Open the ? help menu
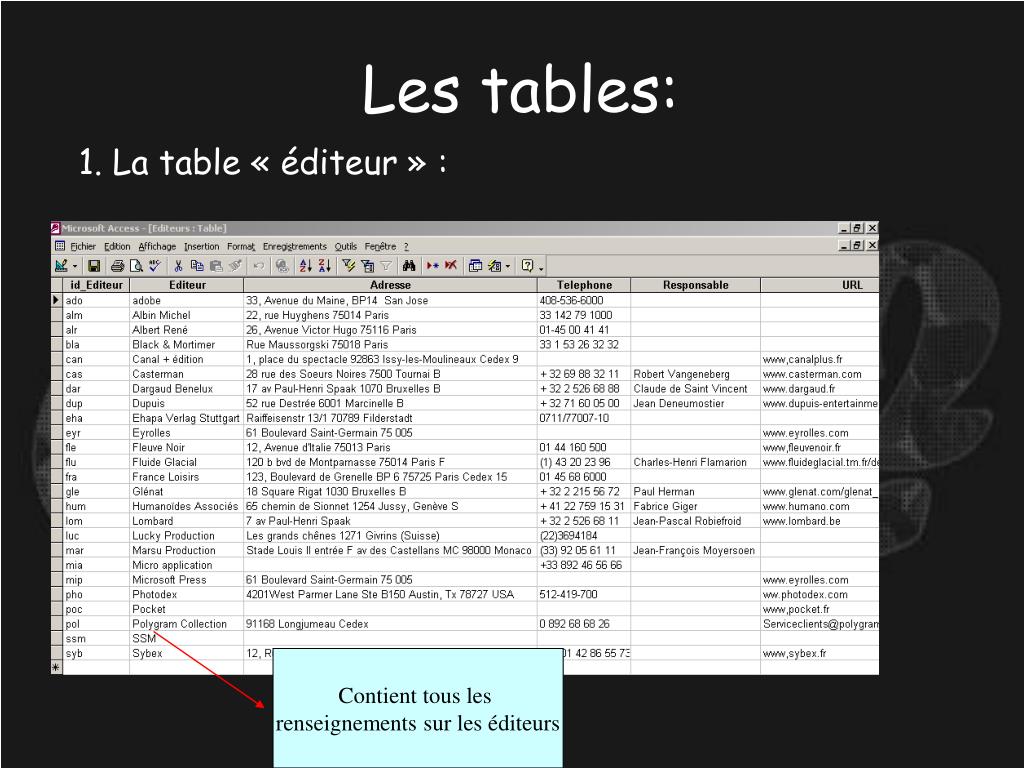 406,247
